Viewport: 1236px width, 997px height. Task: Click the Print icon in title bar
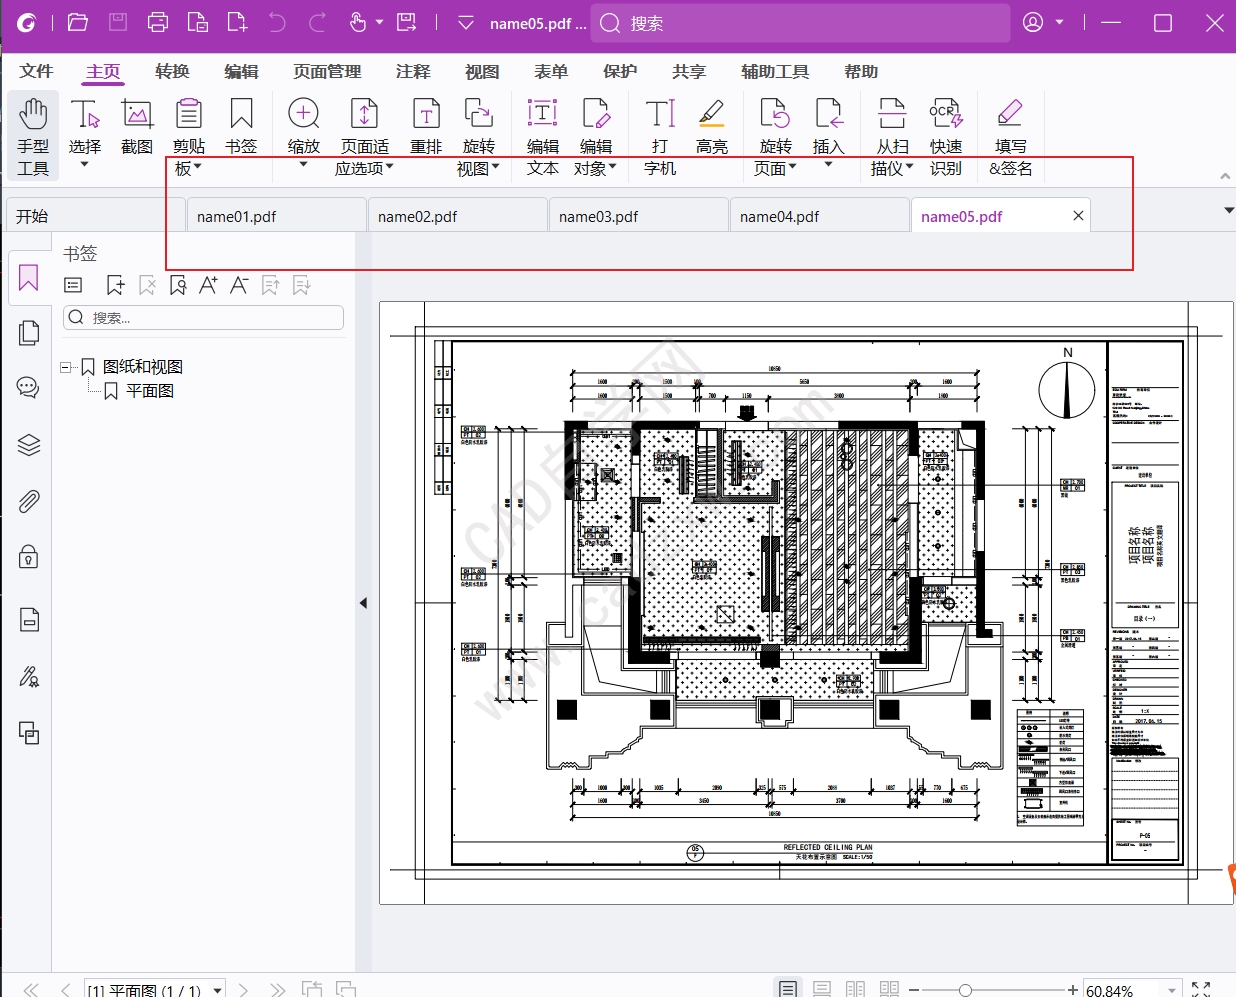(158, 22)
